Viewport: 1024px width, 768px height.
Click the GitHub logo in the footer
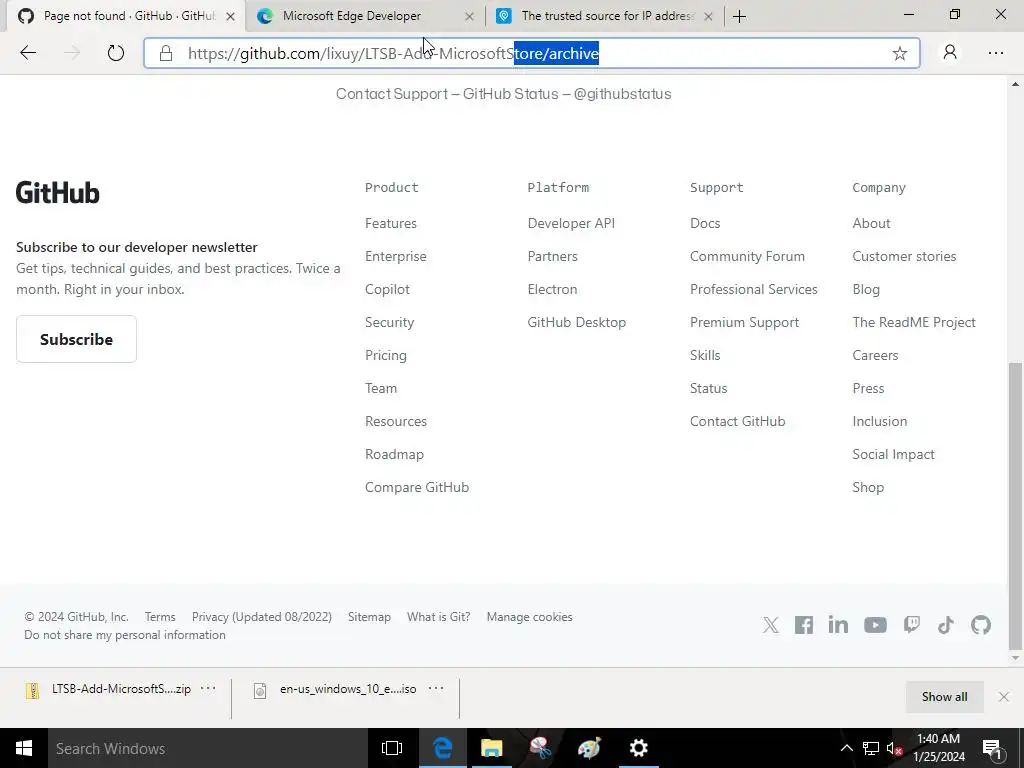coord(57,193)
